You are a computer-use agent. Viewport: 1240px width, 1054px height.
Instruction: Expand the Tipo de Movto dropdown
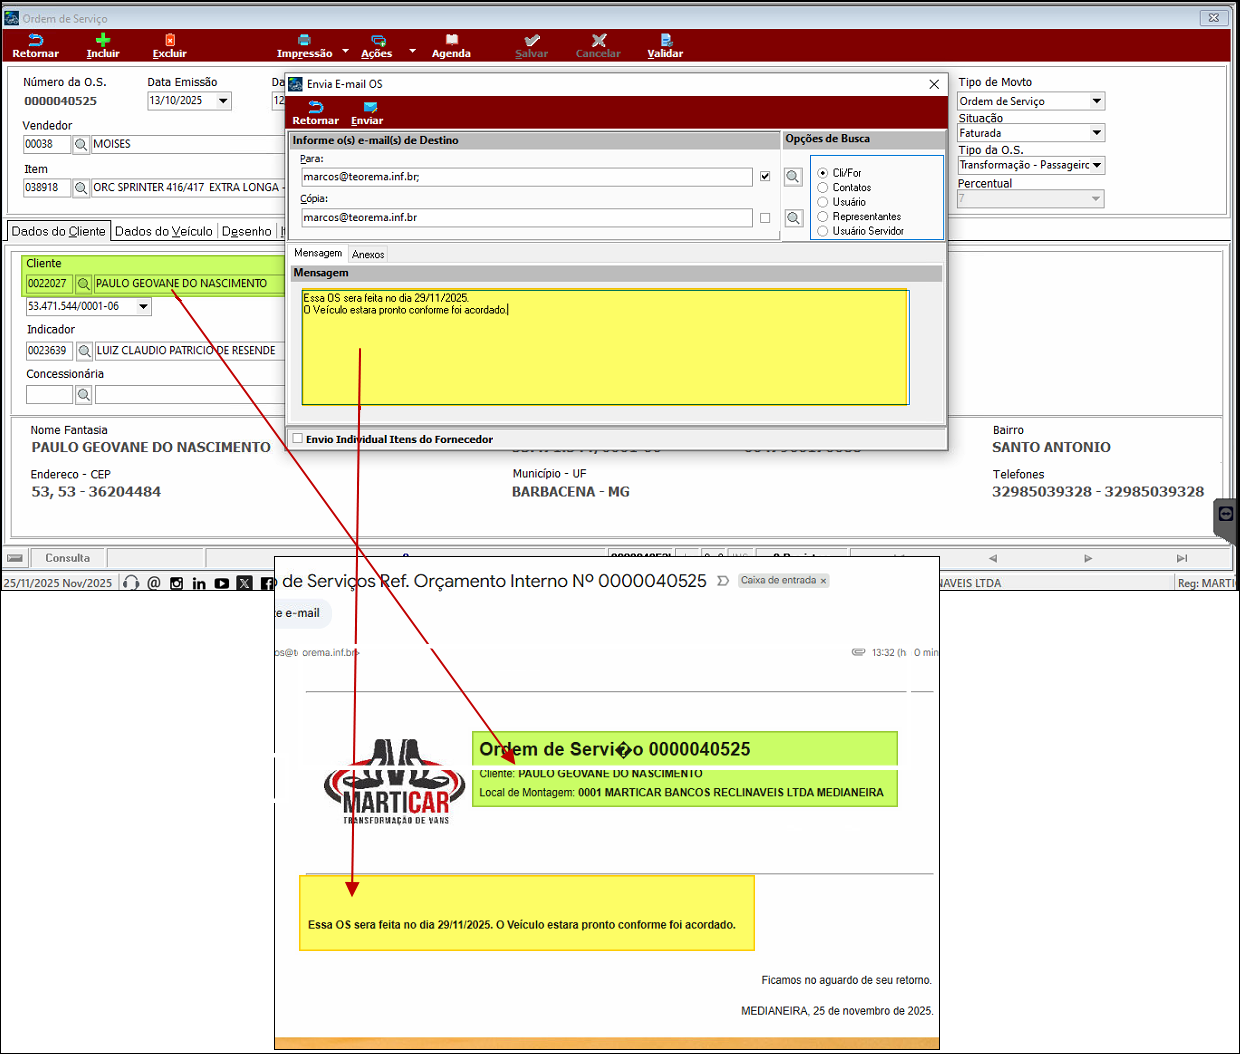(x=1097, y=101)
